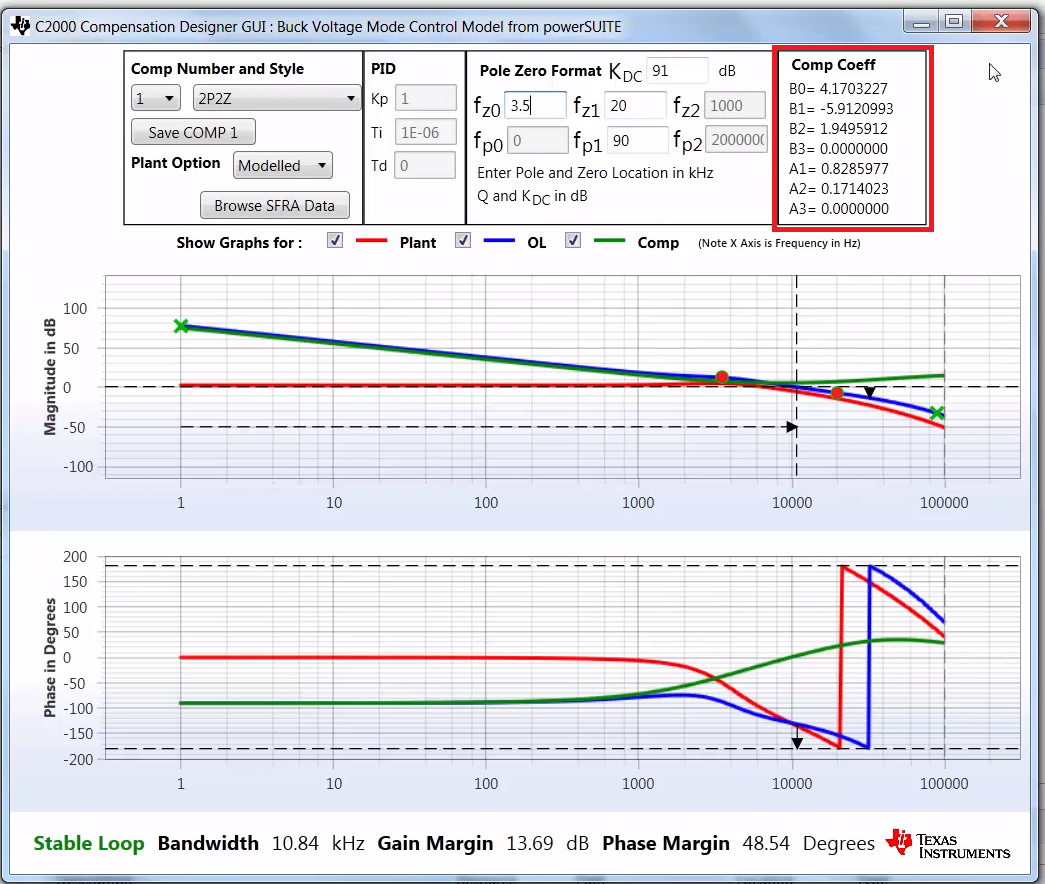Click the Comp Coeff panel outlined in red
1045x884 pixels.
tap(851, 137)
